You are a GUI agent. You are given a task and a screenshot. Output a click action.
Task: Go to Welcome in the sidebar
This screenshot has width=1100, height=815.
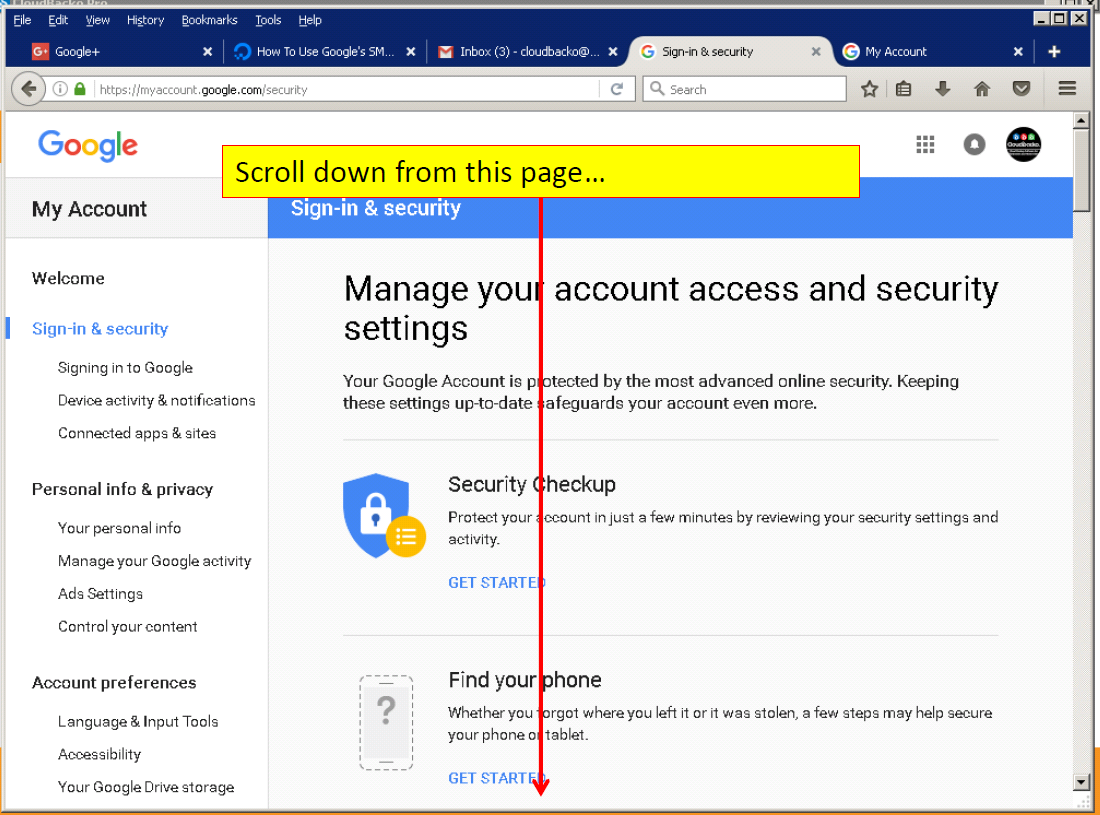[x=68, y=278]
